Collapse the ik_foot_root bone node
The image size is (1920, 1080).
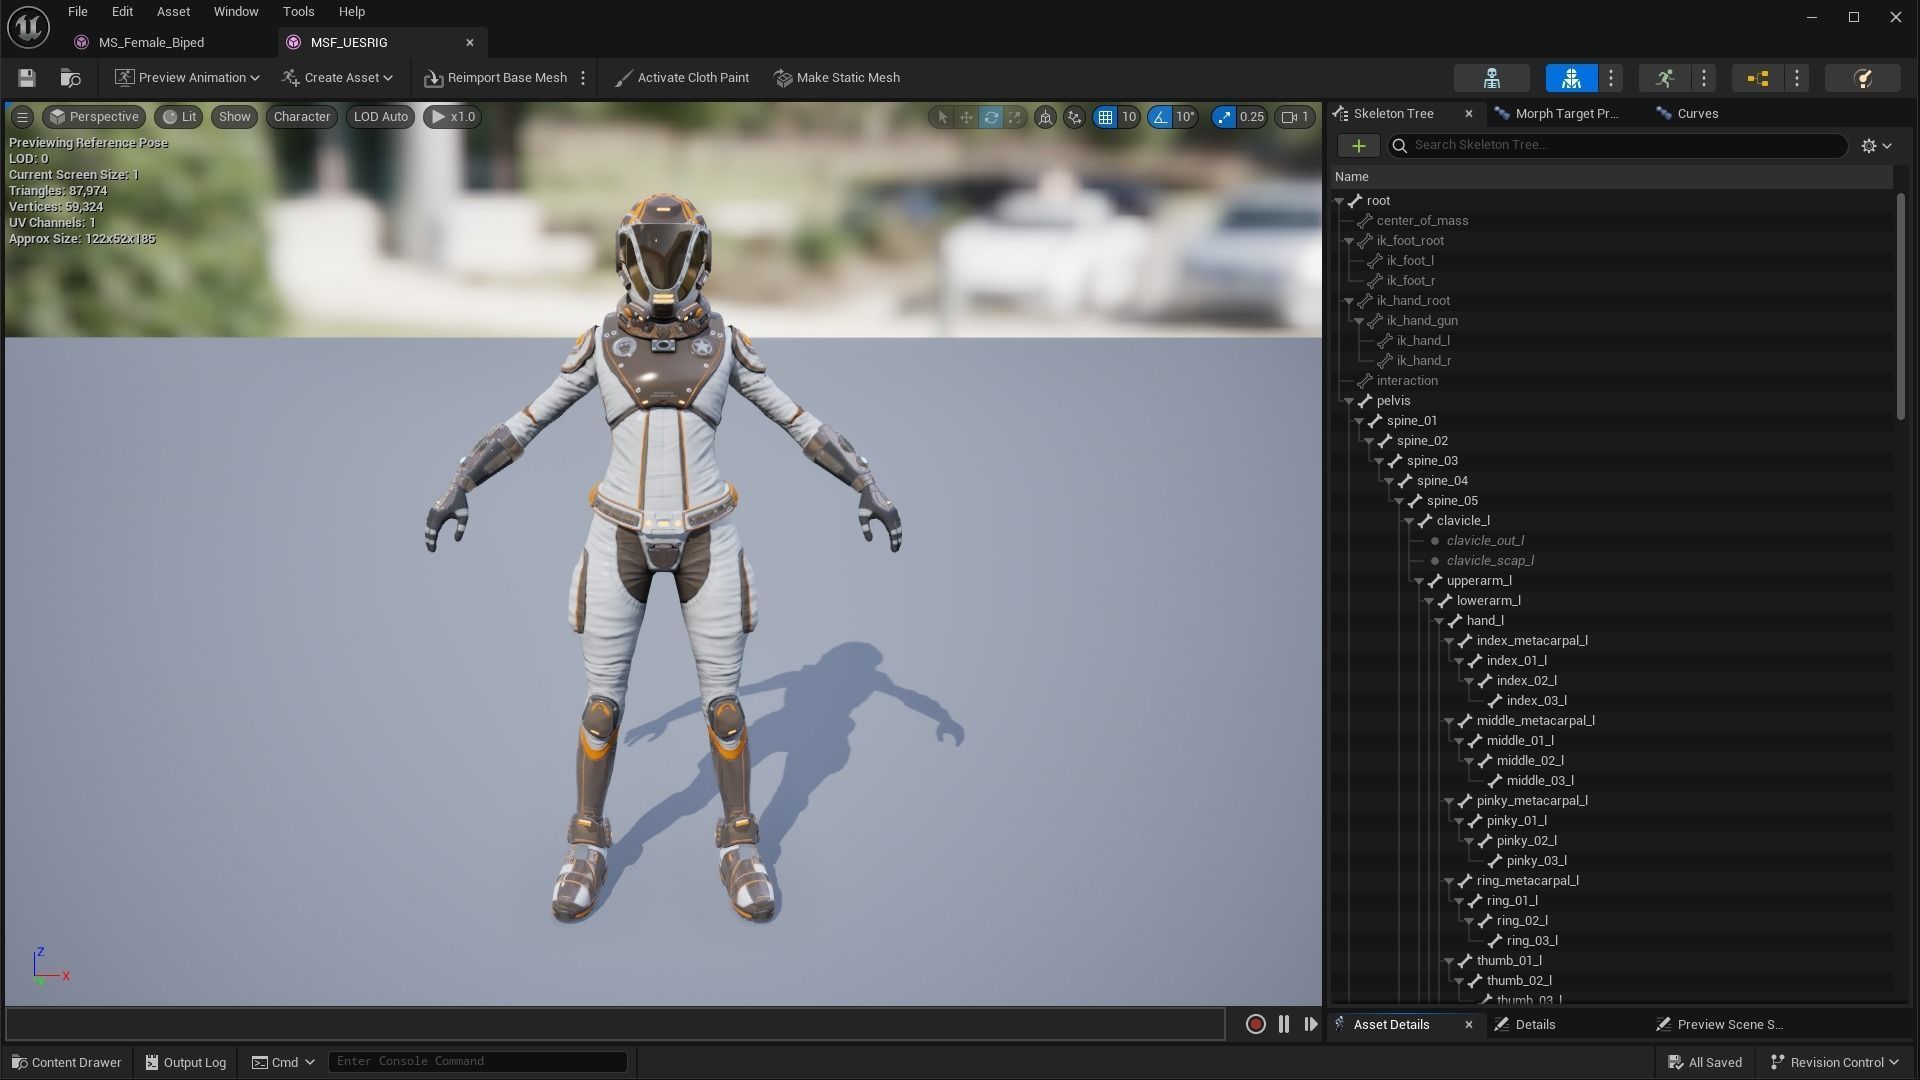tap(1348, 241)
